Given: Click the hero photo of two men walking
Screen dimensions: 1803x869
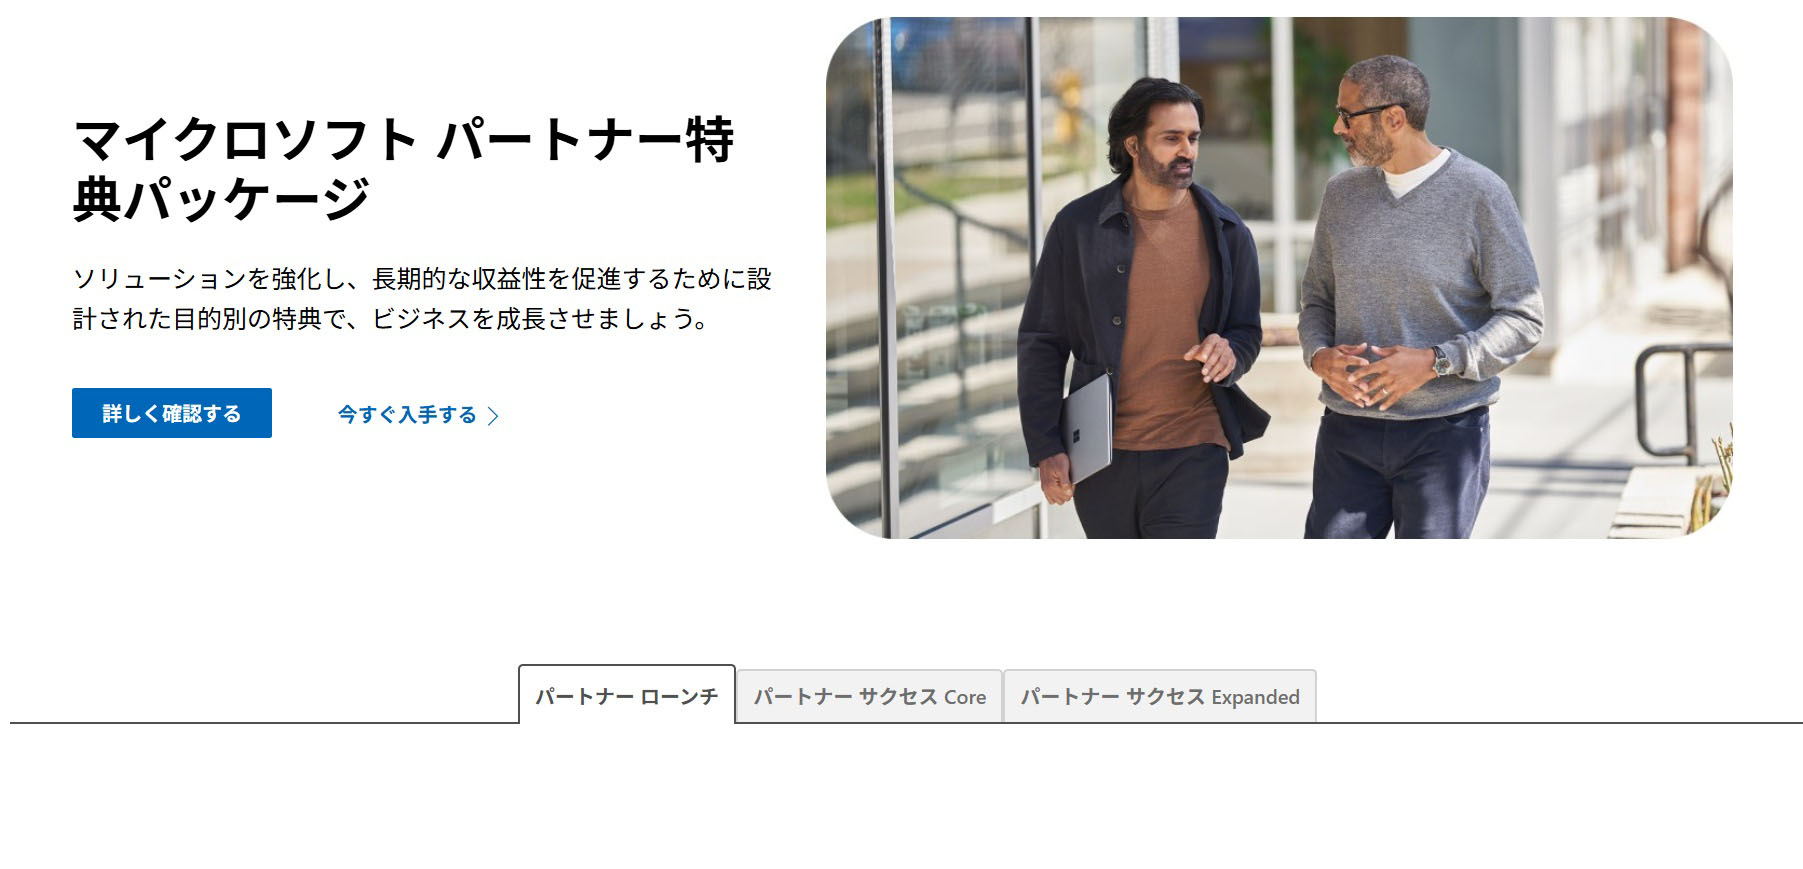Looking at the screenshot, I should pyautogui.click(x=1279, y=278).
